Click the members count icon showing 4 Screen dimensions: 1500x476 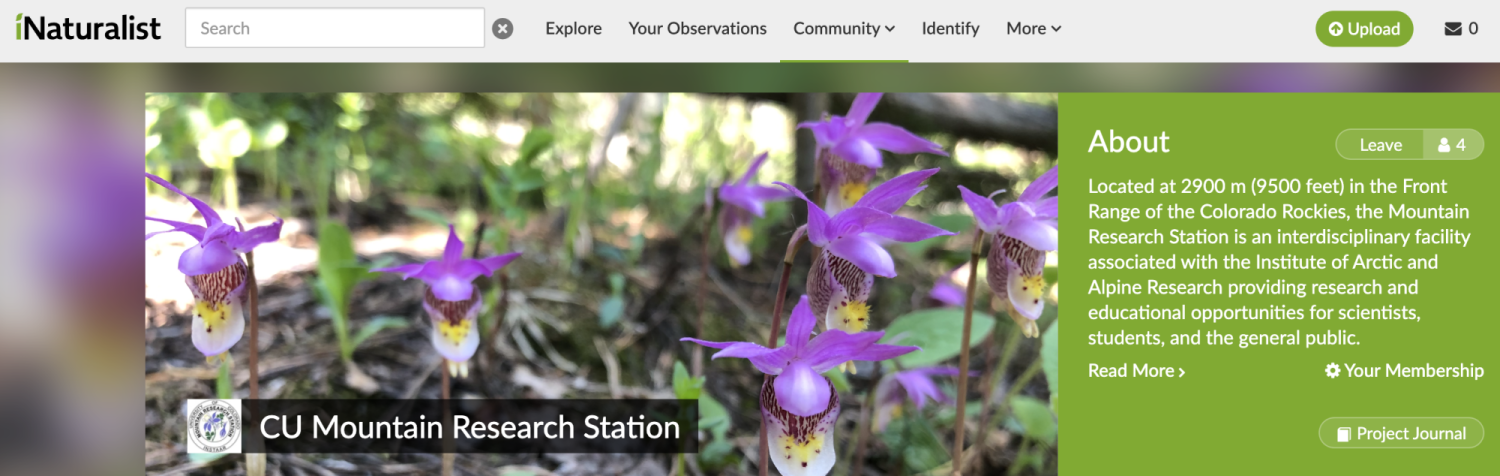[1451, 145]
